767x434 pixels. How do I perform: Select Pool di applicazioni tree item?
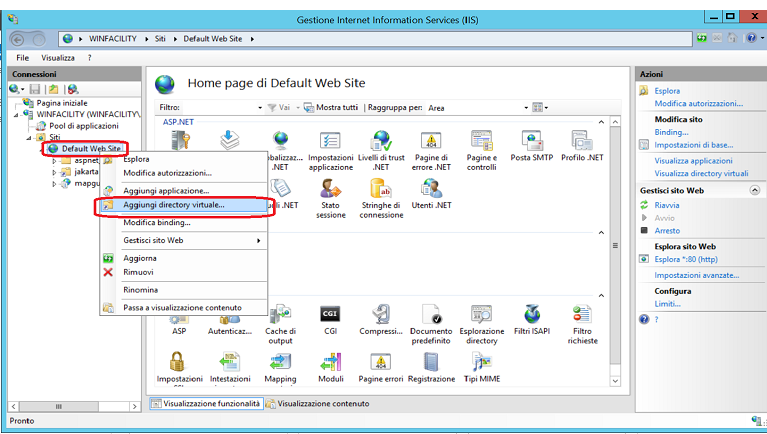84,126
